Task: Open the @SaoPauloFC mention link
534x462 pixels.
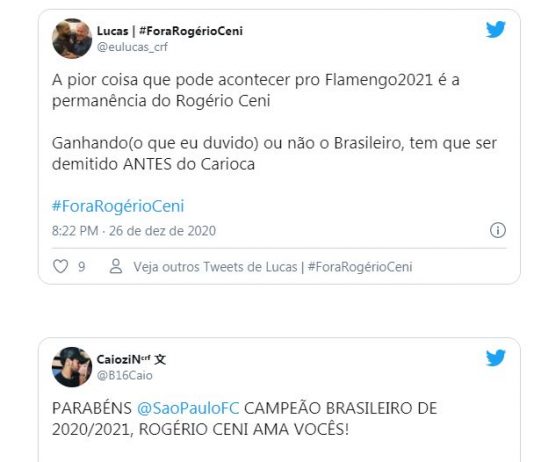Action: (188, 408)
